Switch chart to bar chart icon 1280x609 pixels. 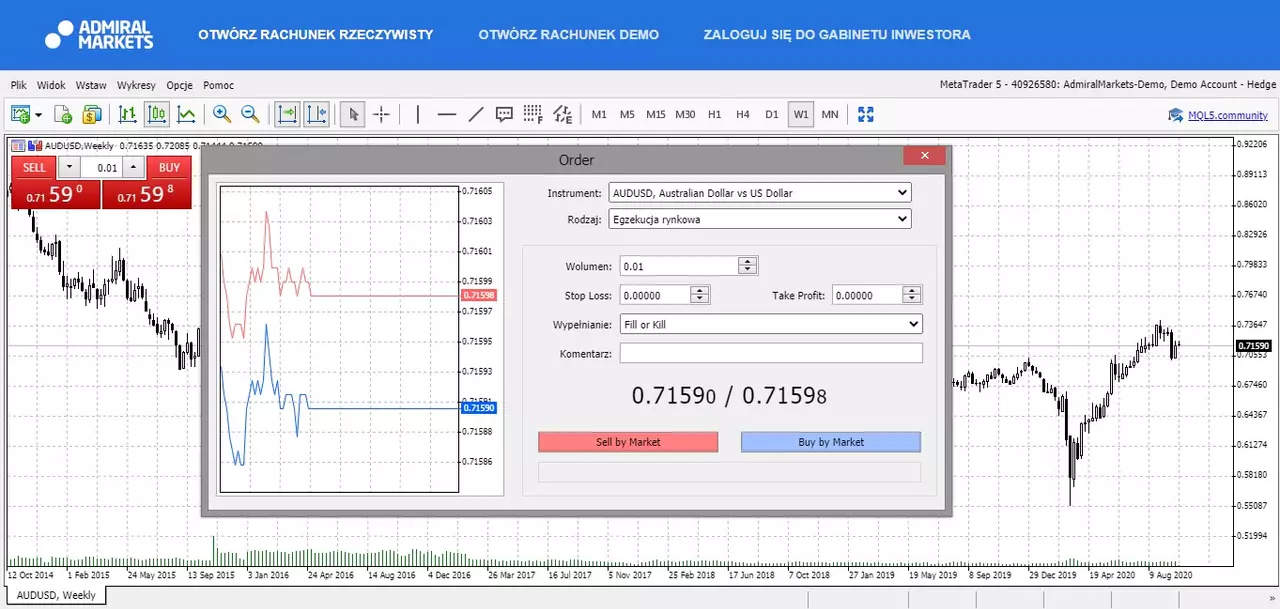tap(127, 114)
